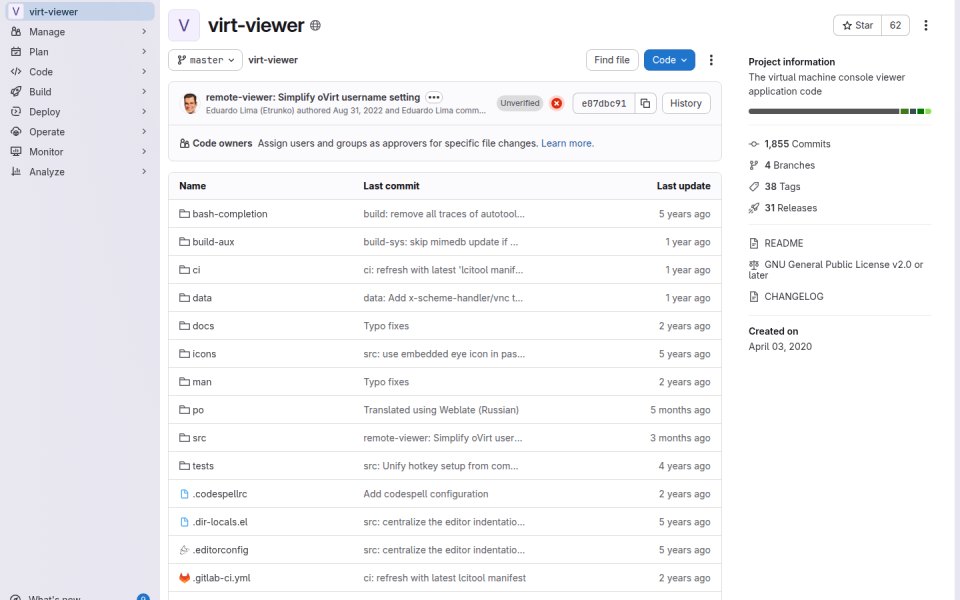Viewport: 960px width, 600px height.
Task: Open the master branch dropdown
Action: tap(206, 60)
